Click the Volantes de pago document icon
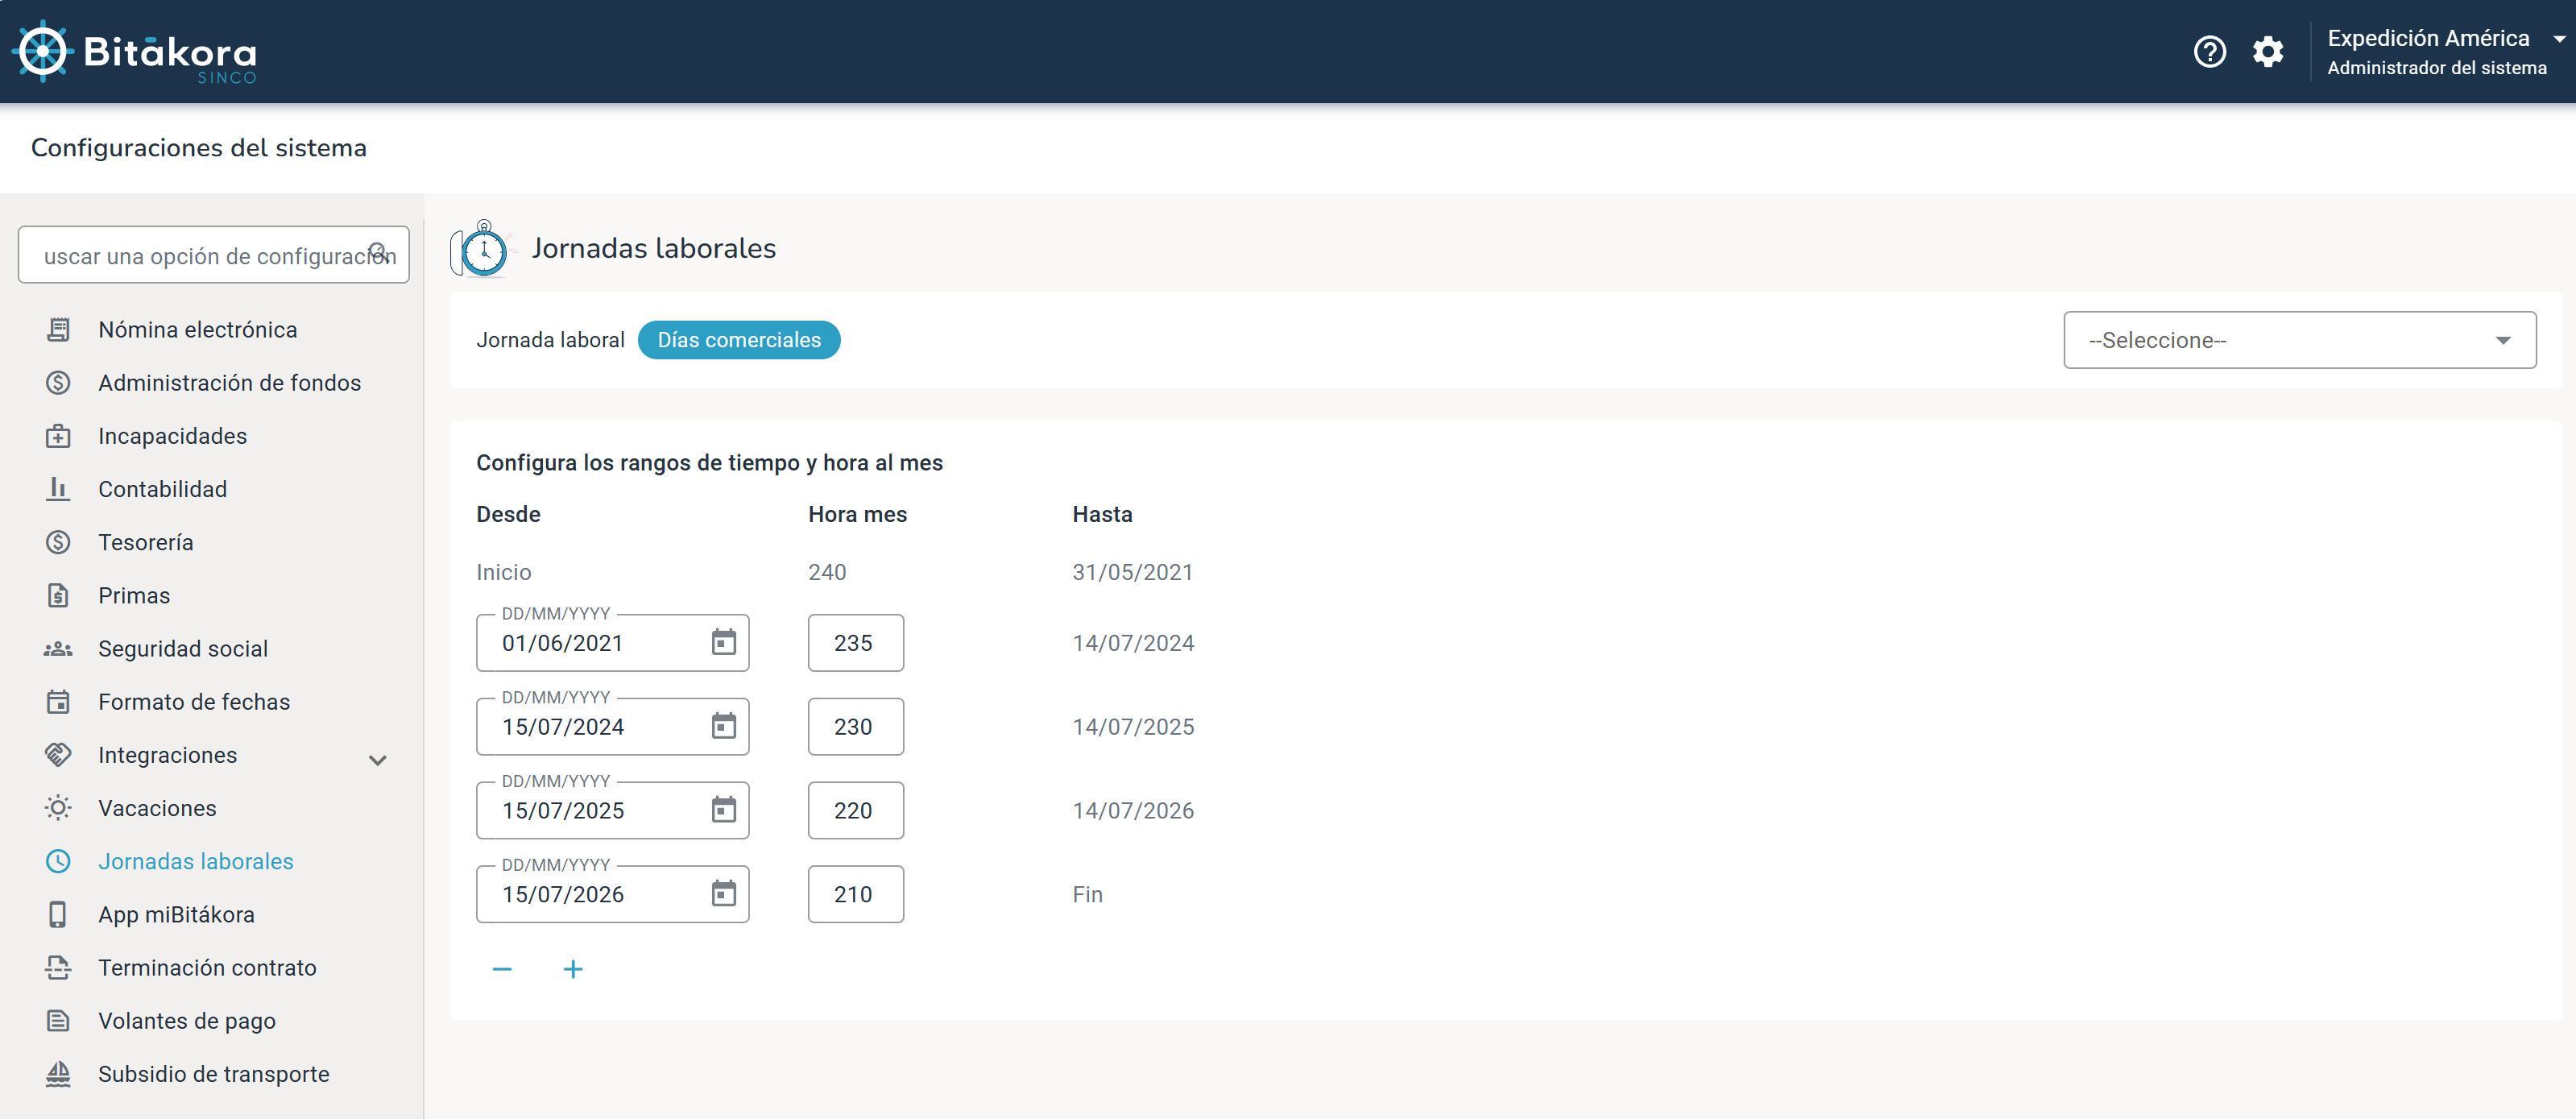The height and width of the screenshot is (1119, 2576). (x=58, y=1021)
